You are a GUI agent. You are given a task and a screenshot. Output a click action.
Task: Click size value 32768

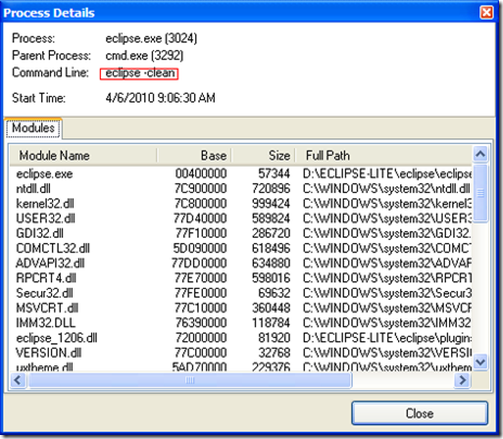point(274,353)
